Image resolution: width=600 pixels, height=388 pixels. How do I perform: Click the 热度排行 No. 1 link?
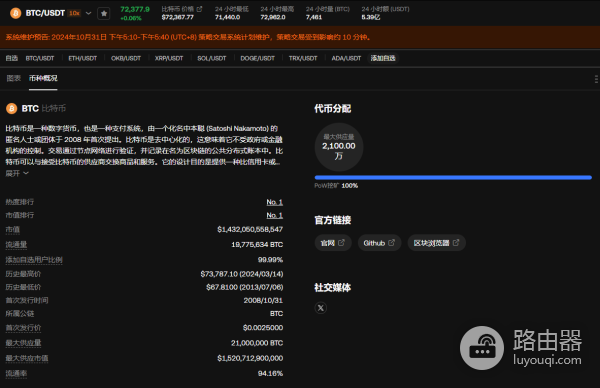pyautogui.click(x=274, y=202)
